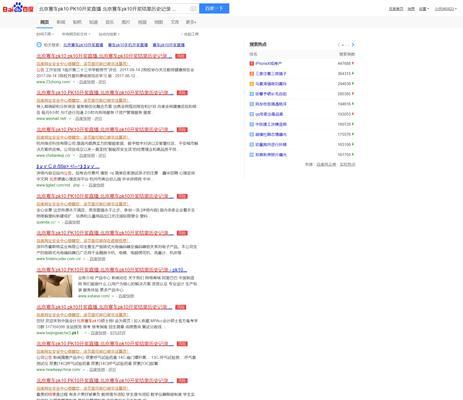Open the second related search suggestion link

(128, 45)
